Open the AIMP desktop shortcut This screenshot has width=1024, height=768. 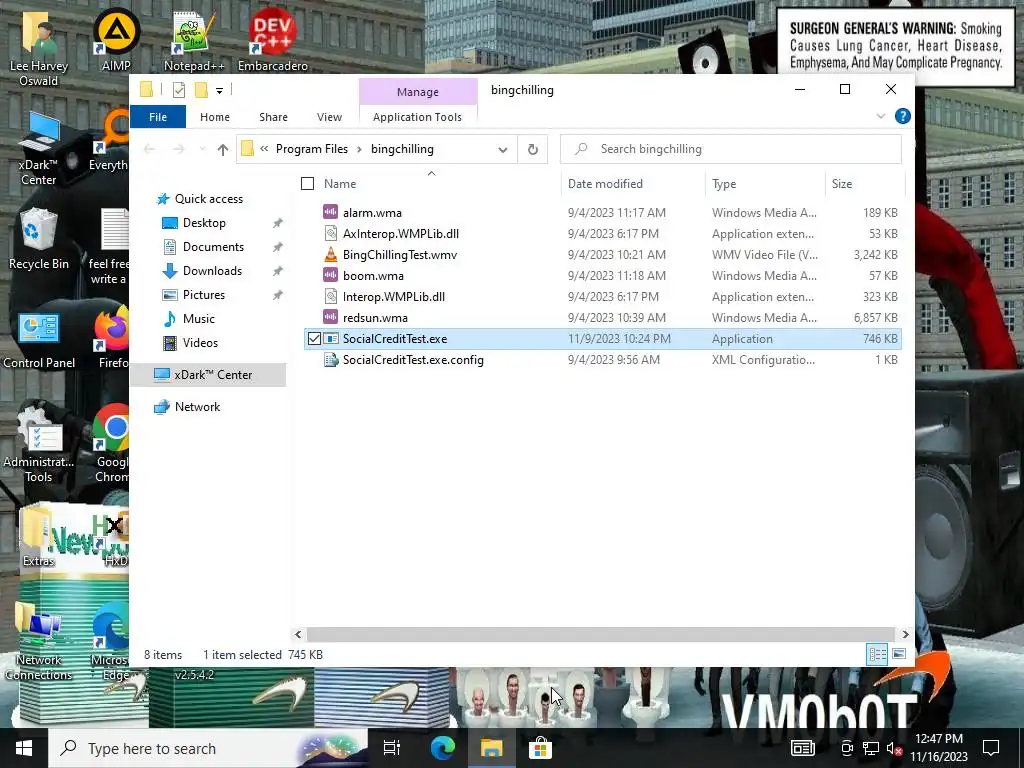click(116, 39)
